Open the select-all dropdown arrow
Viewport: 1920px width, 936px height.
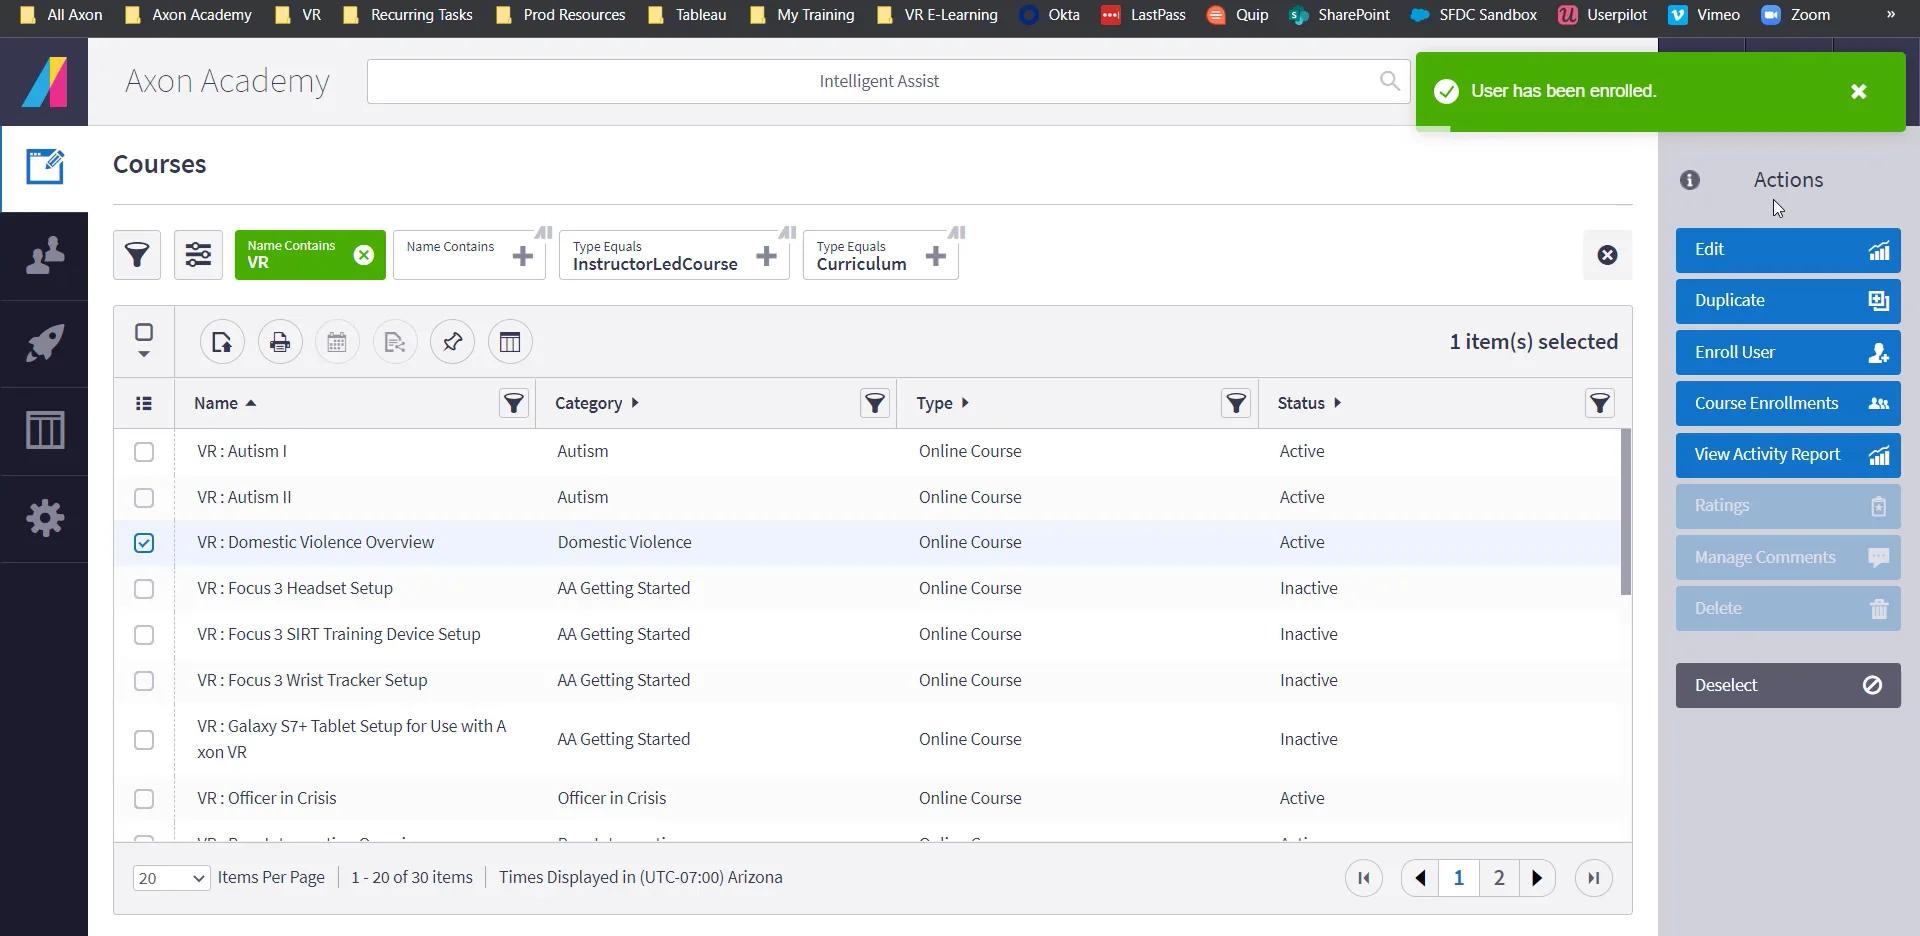(x=144, y=354)
